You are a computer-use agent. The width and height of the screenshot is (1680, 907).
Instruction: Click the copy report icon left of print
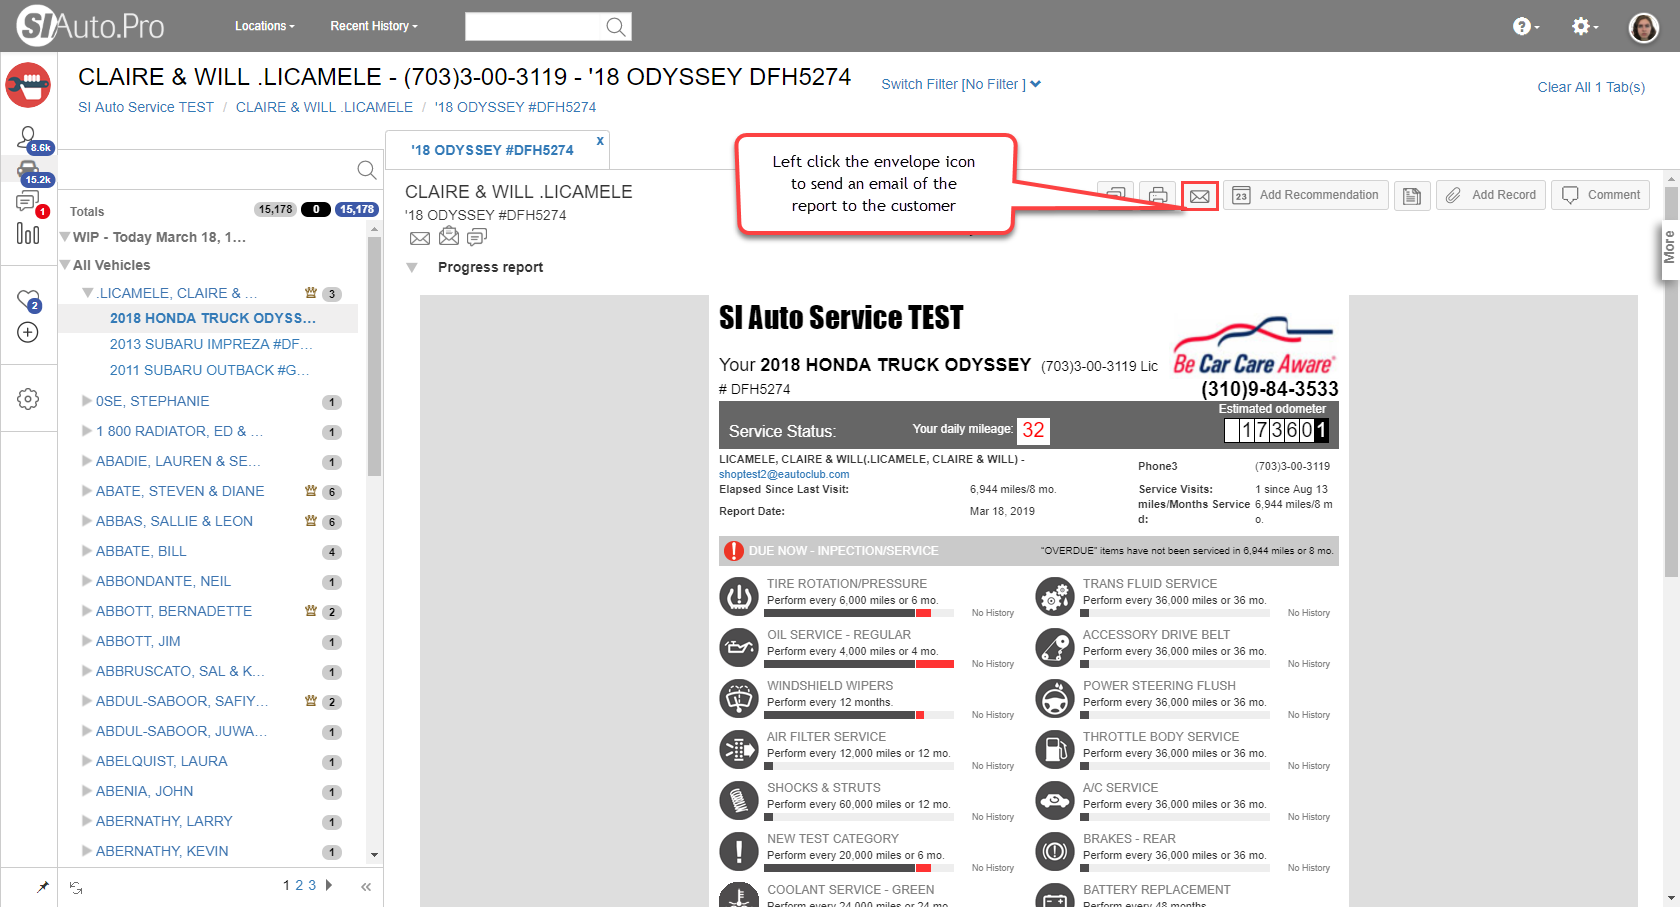pos(1116,195)
